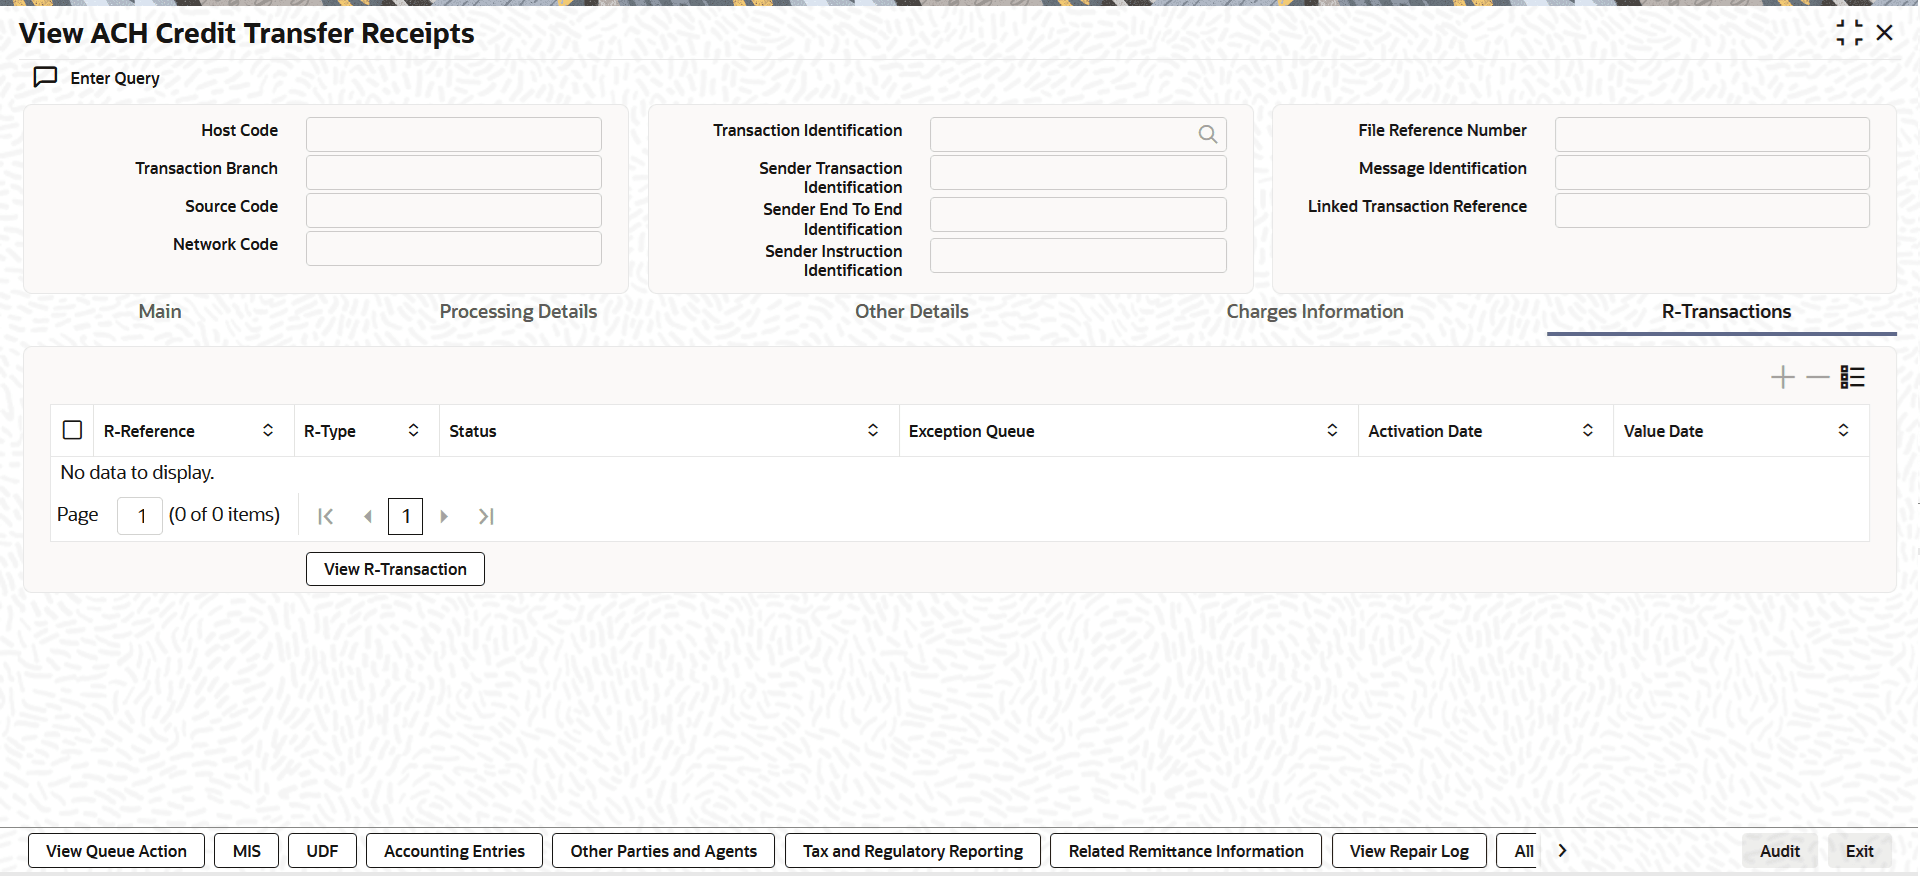Focus the Transaction Branch field
Viewport: 1920px width, 876px height.
click(x=454, y=172)
